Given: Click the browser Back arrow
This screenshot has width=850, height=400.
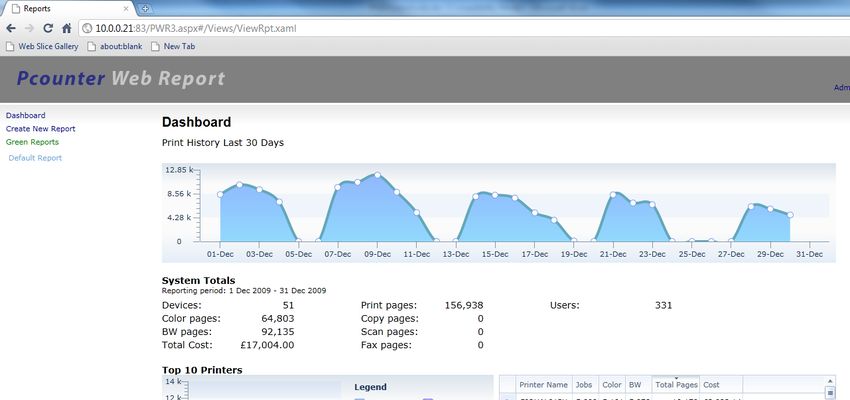Looking at the screenshot, I should pyautogui.click(x=11, y=28).
